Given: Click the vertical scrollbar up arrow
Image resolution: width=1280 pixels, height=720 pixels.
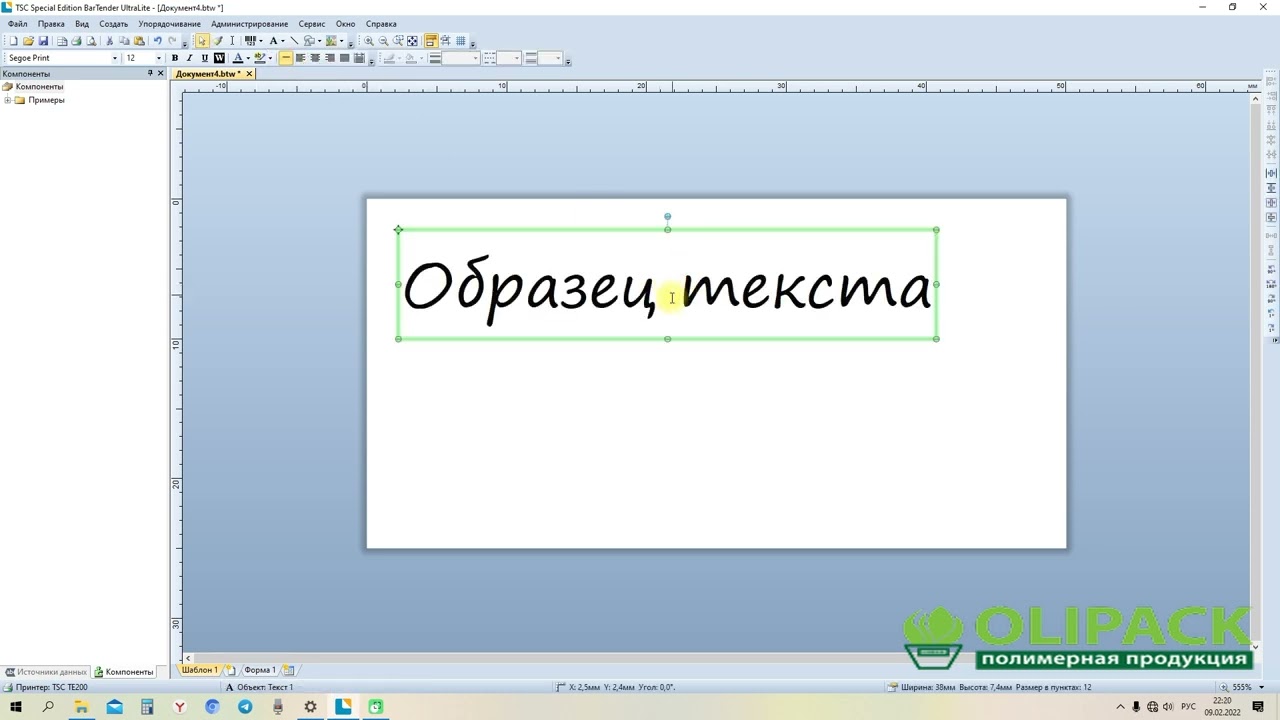Looking at the screenshot, I should 1255,98.
